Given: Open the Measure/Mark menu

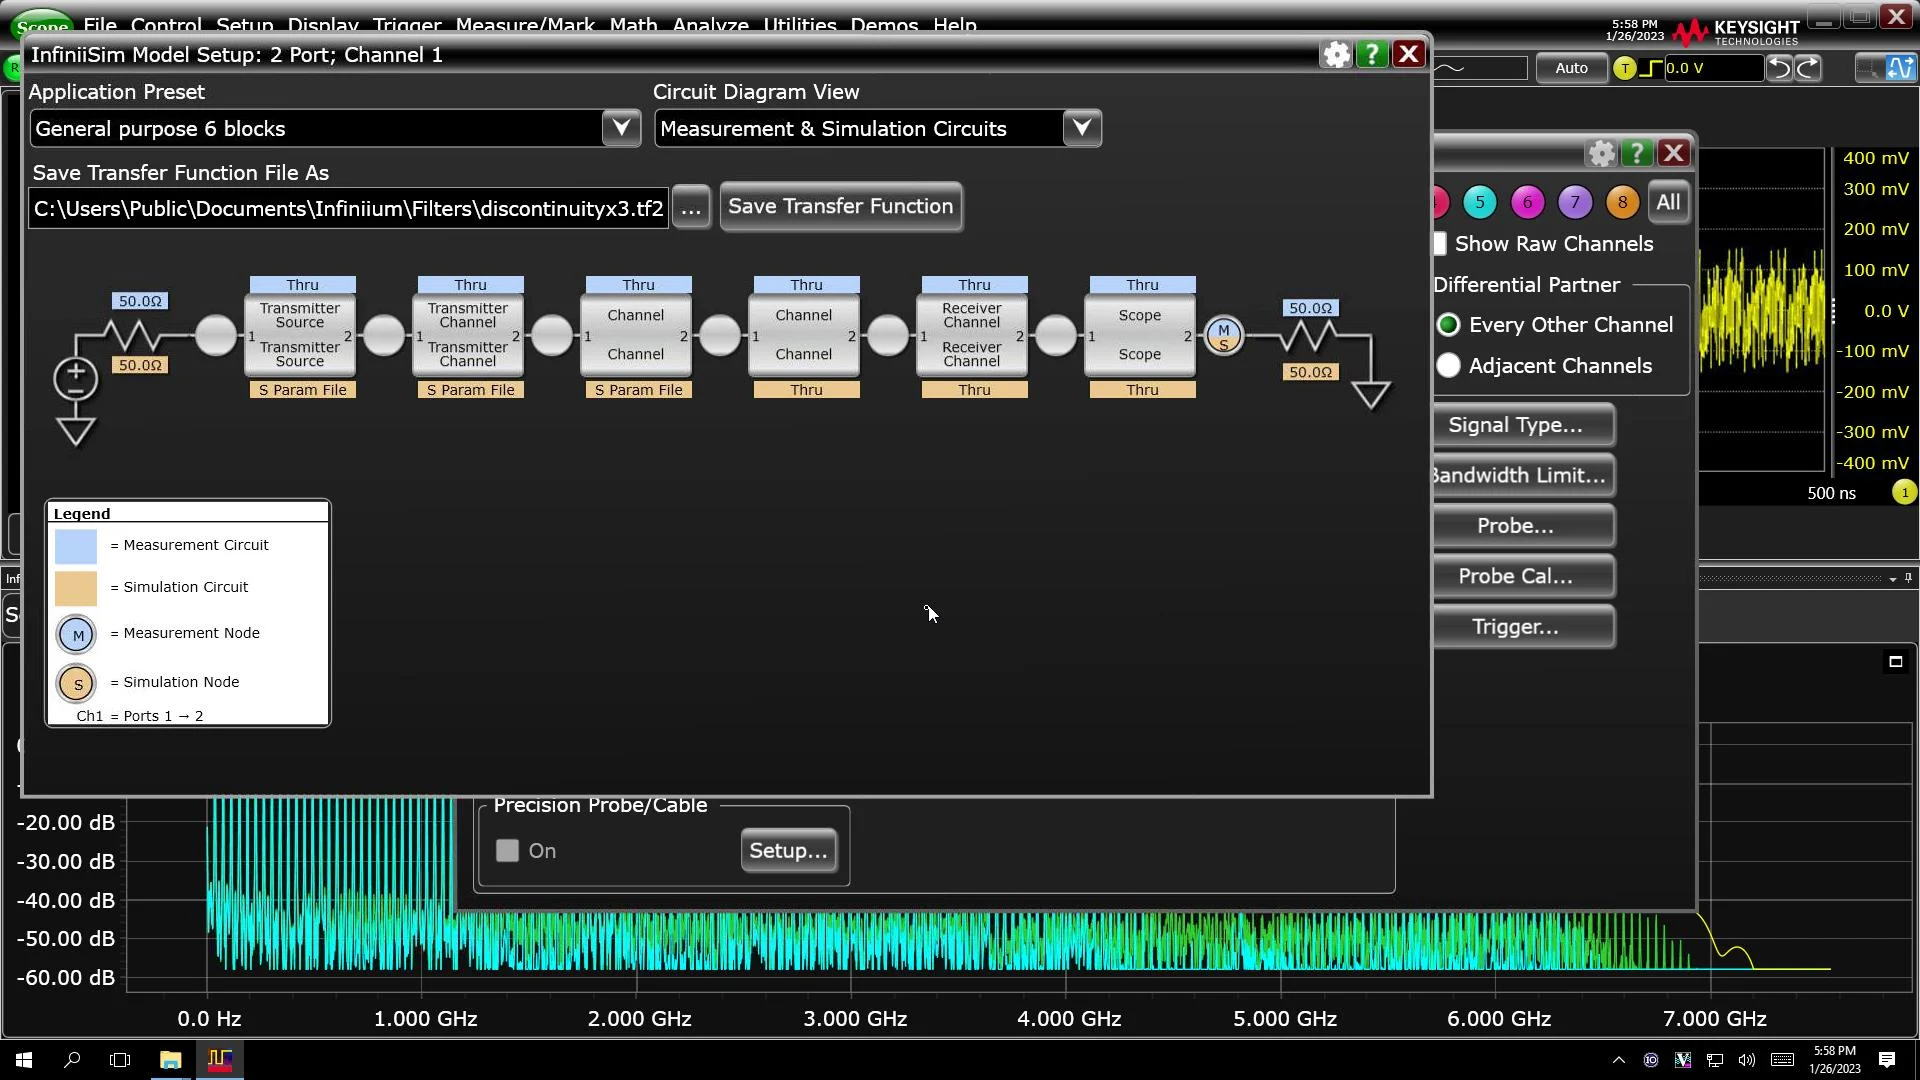Looking at the screenshot, I should coord(525,25).
